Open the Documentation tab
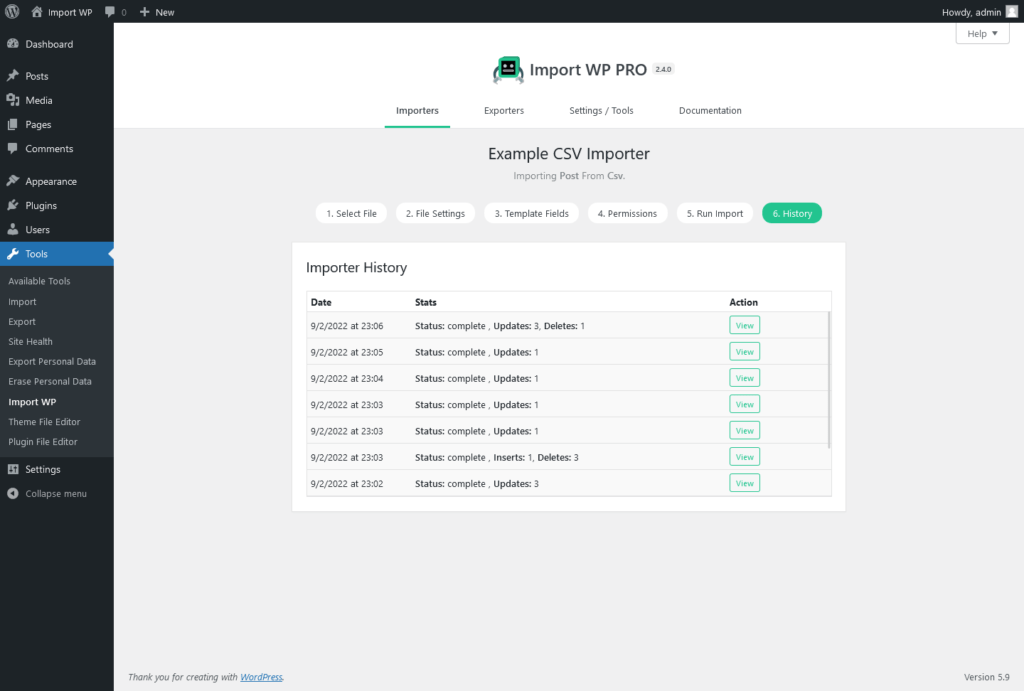Image resolution: width=1024 pixels, height=691 pixels. coord(710,110)
